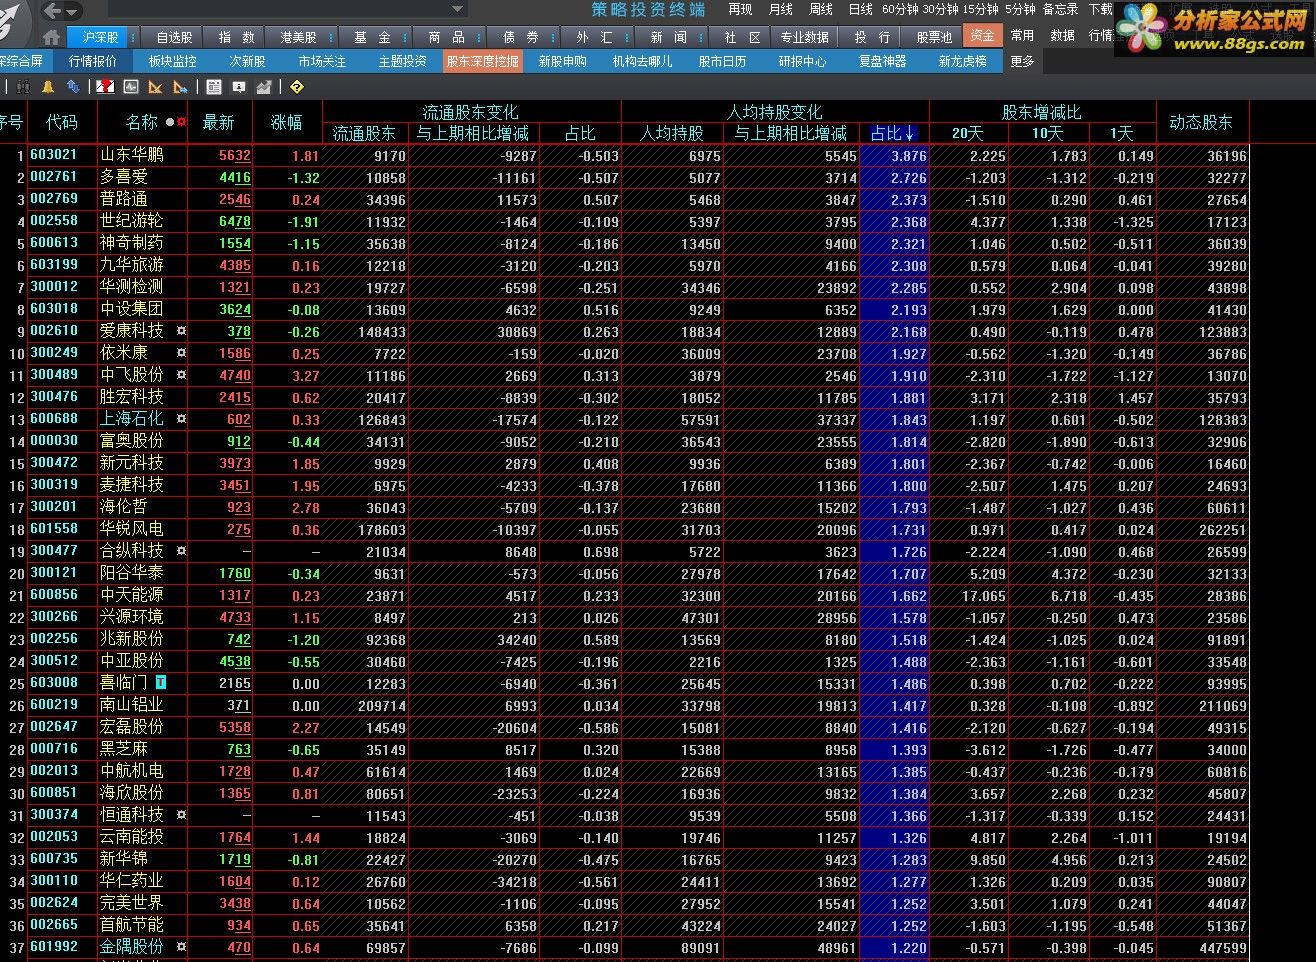Expand the 沪深股 tab dropdown dots

(x=132, y=37)
